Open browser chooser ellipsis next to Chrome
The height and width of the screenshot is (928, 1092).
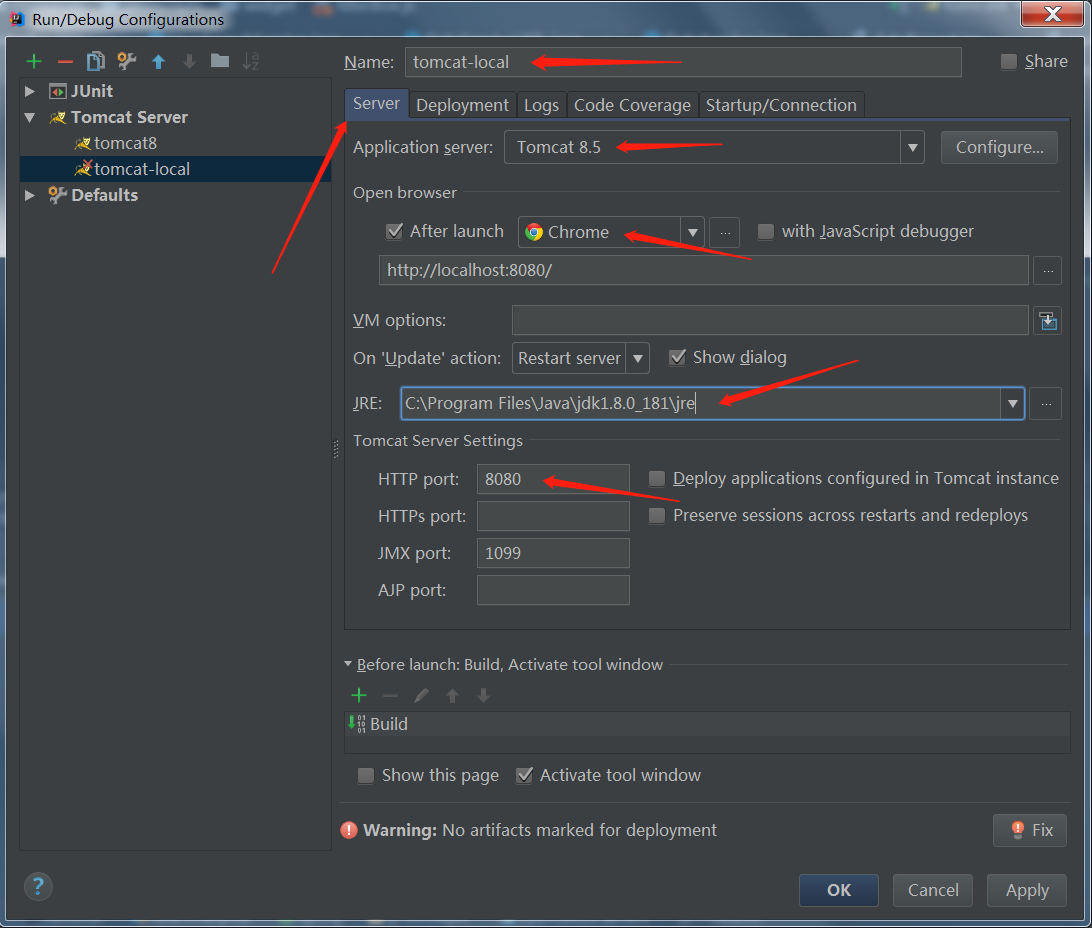[725, 232]
